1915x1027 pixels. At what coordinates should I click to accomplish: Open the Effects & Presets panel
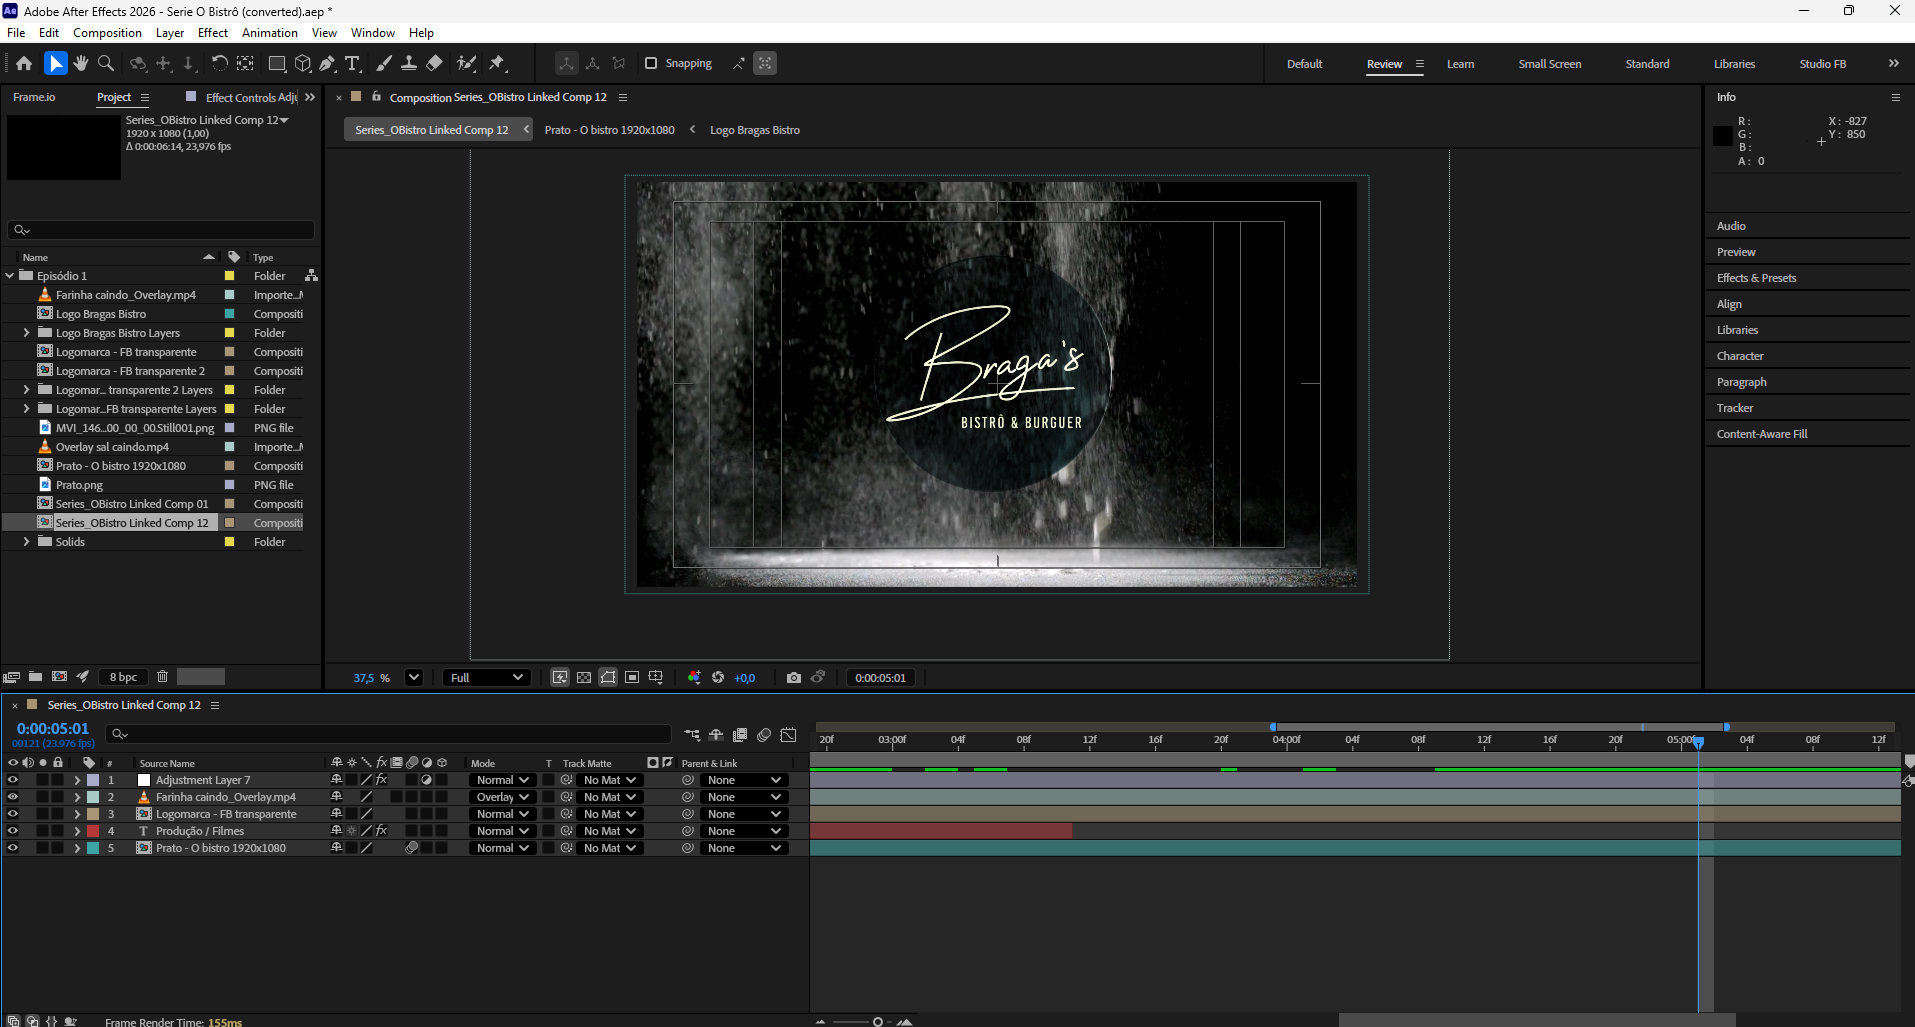(1757, 277)
